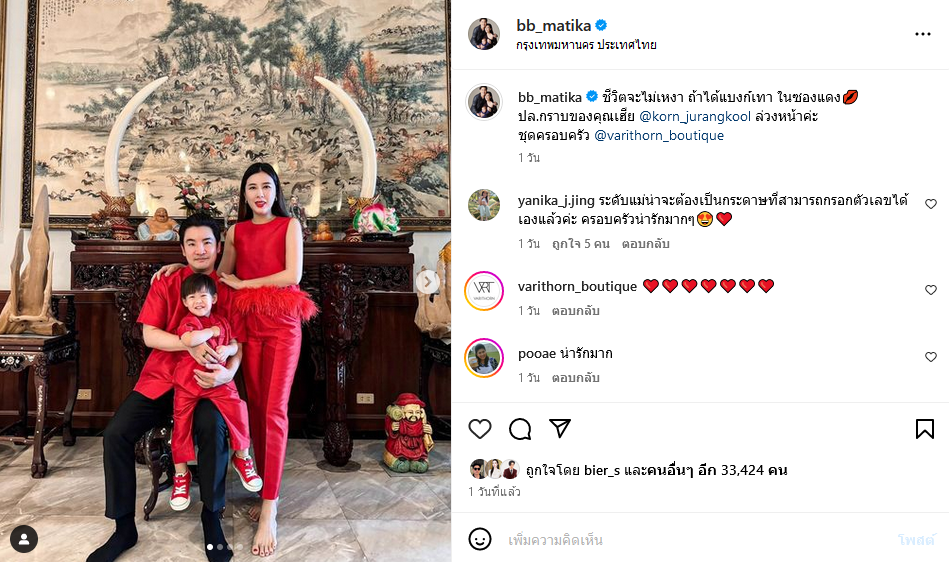949x562 pixels.
Task: Open the three-dot more options menu
Action: coord(922,34)
